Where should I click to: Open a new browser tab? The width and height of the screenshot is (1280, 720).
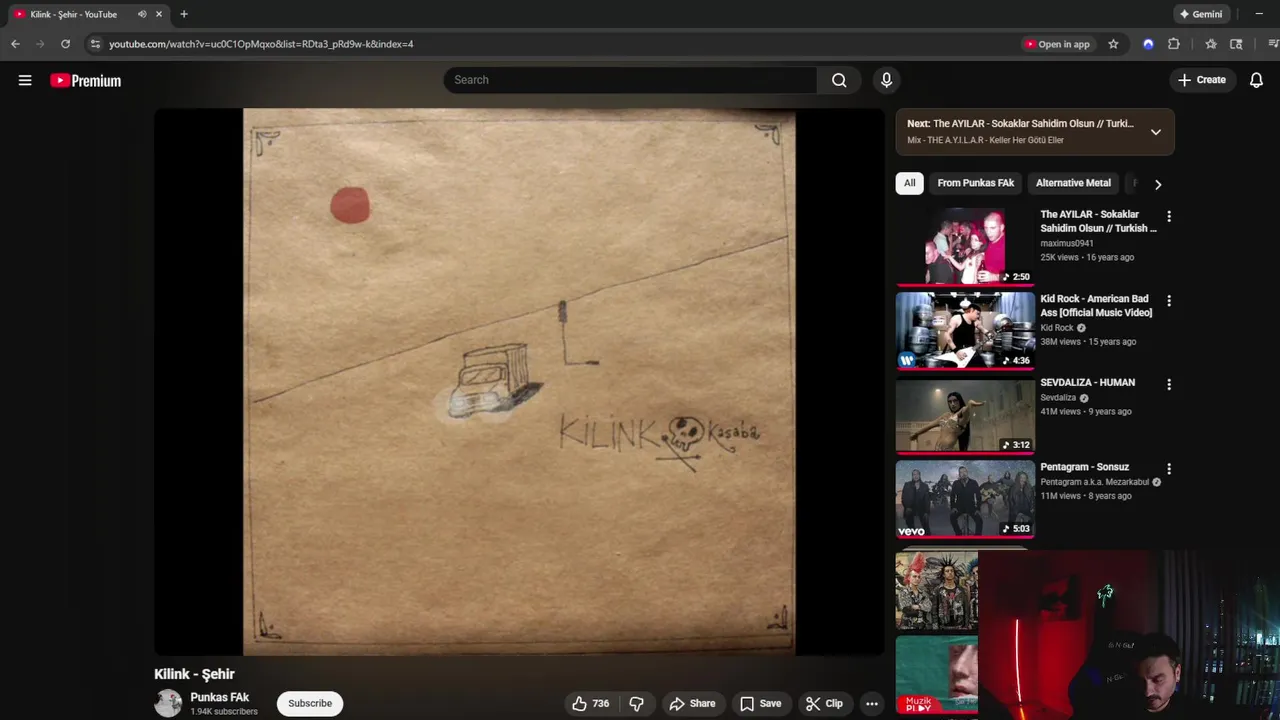[184, 14]
